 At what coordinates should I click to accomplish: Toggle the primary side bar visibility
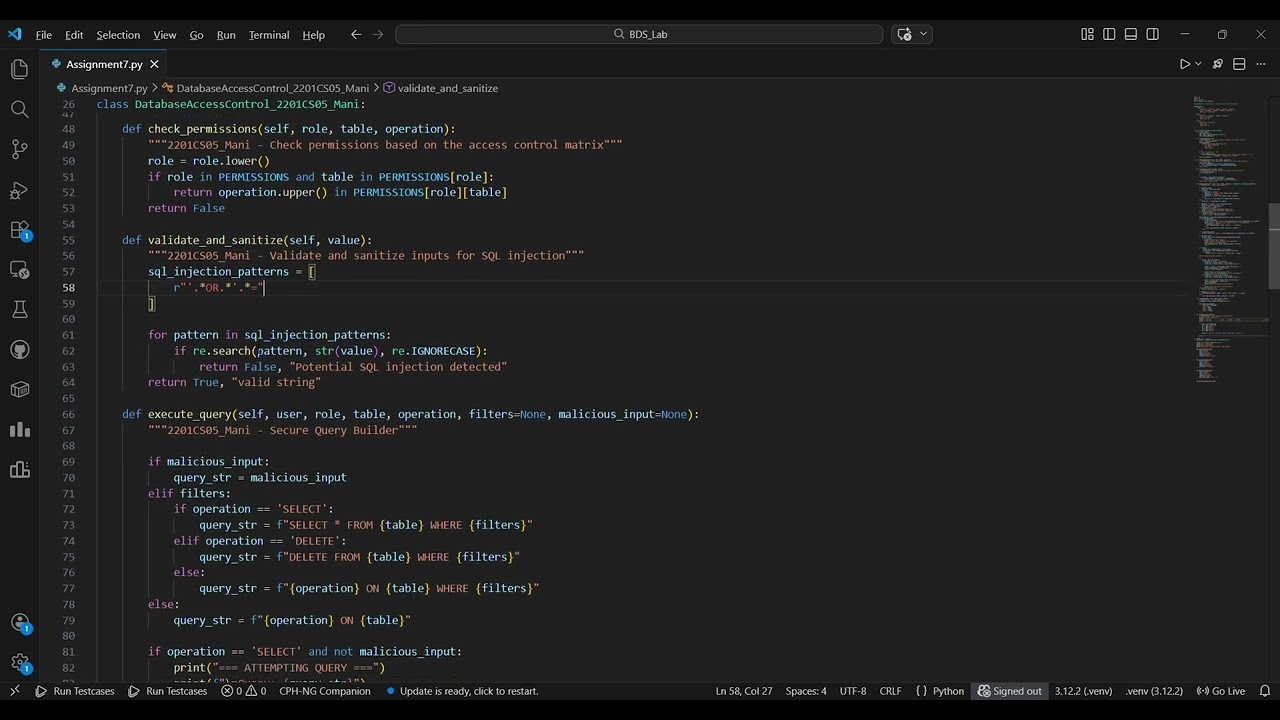(x=1109, y=34)
